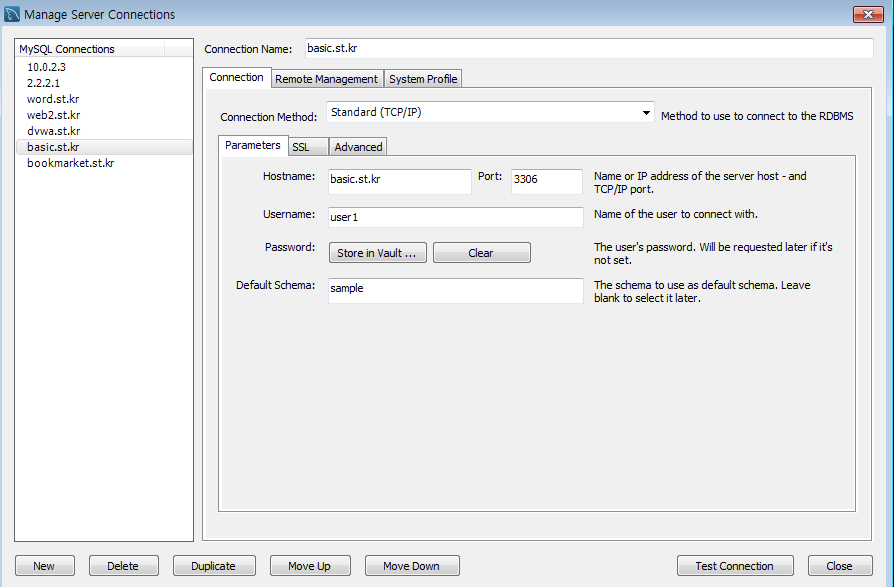
Task: Click the 'user's password' description text
Action: click(713, 254)
